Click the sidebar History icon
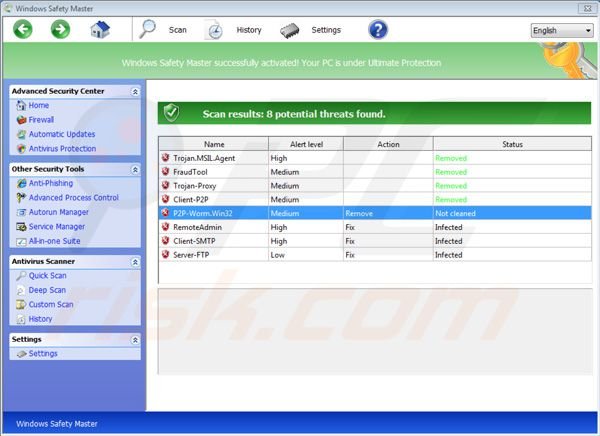600x436 pixels. tap(21, 319)
